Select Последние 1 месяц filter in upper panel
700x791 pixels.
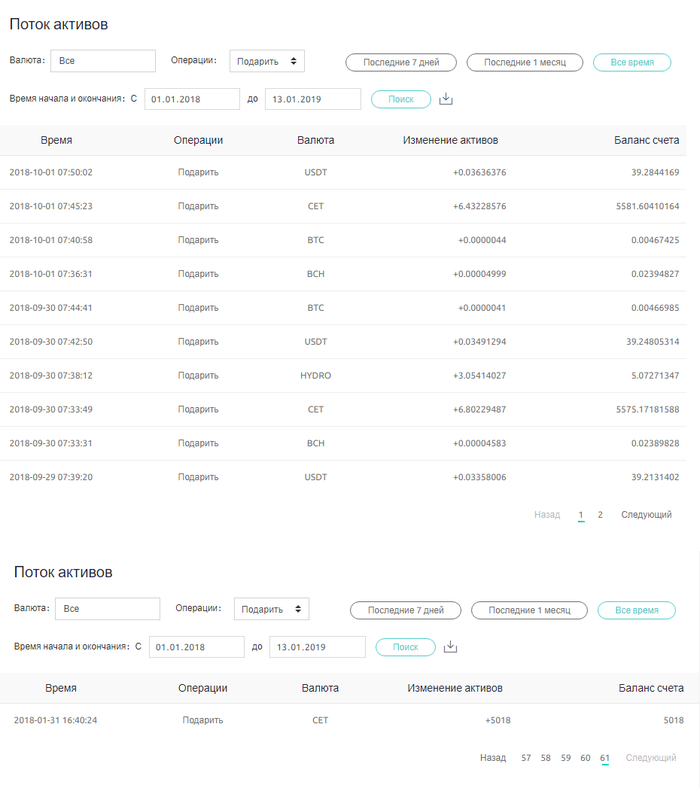524,62
